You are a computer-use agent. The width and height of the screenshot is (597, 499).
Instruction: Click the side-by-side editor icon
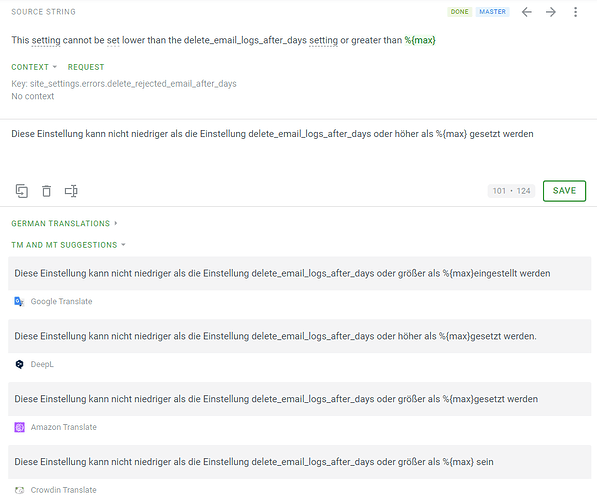tap(71, 191)
